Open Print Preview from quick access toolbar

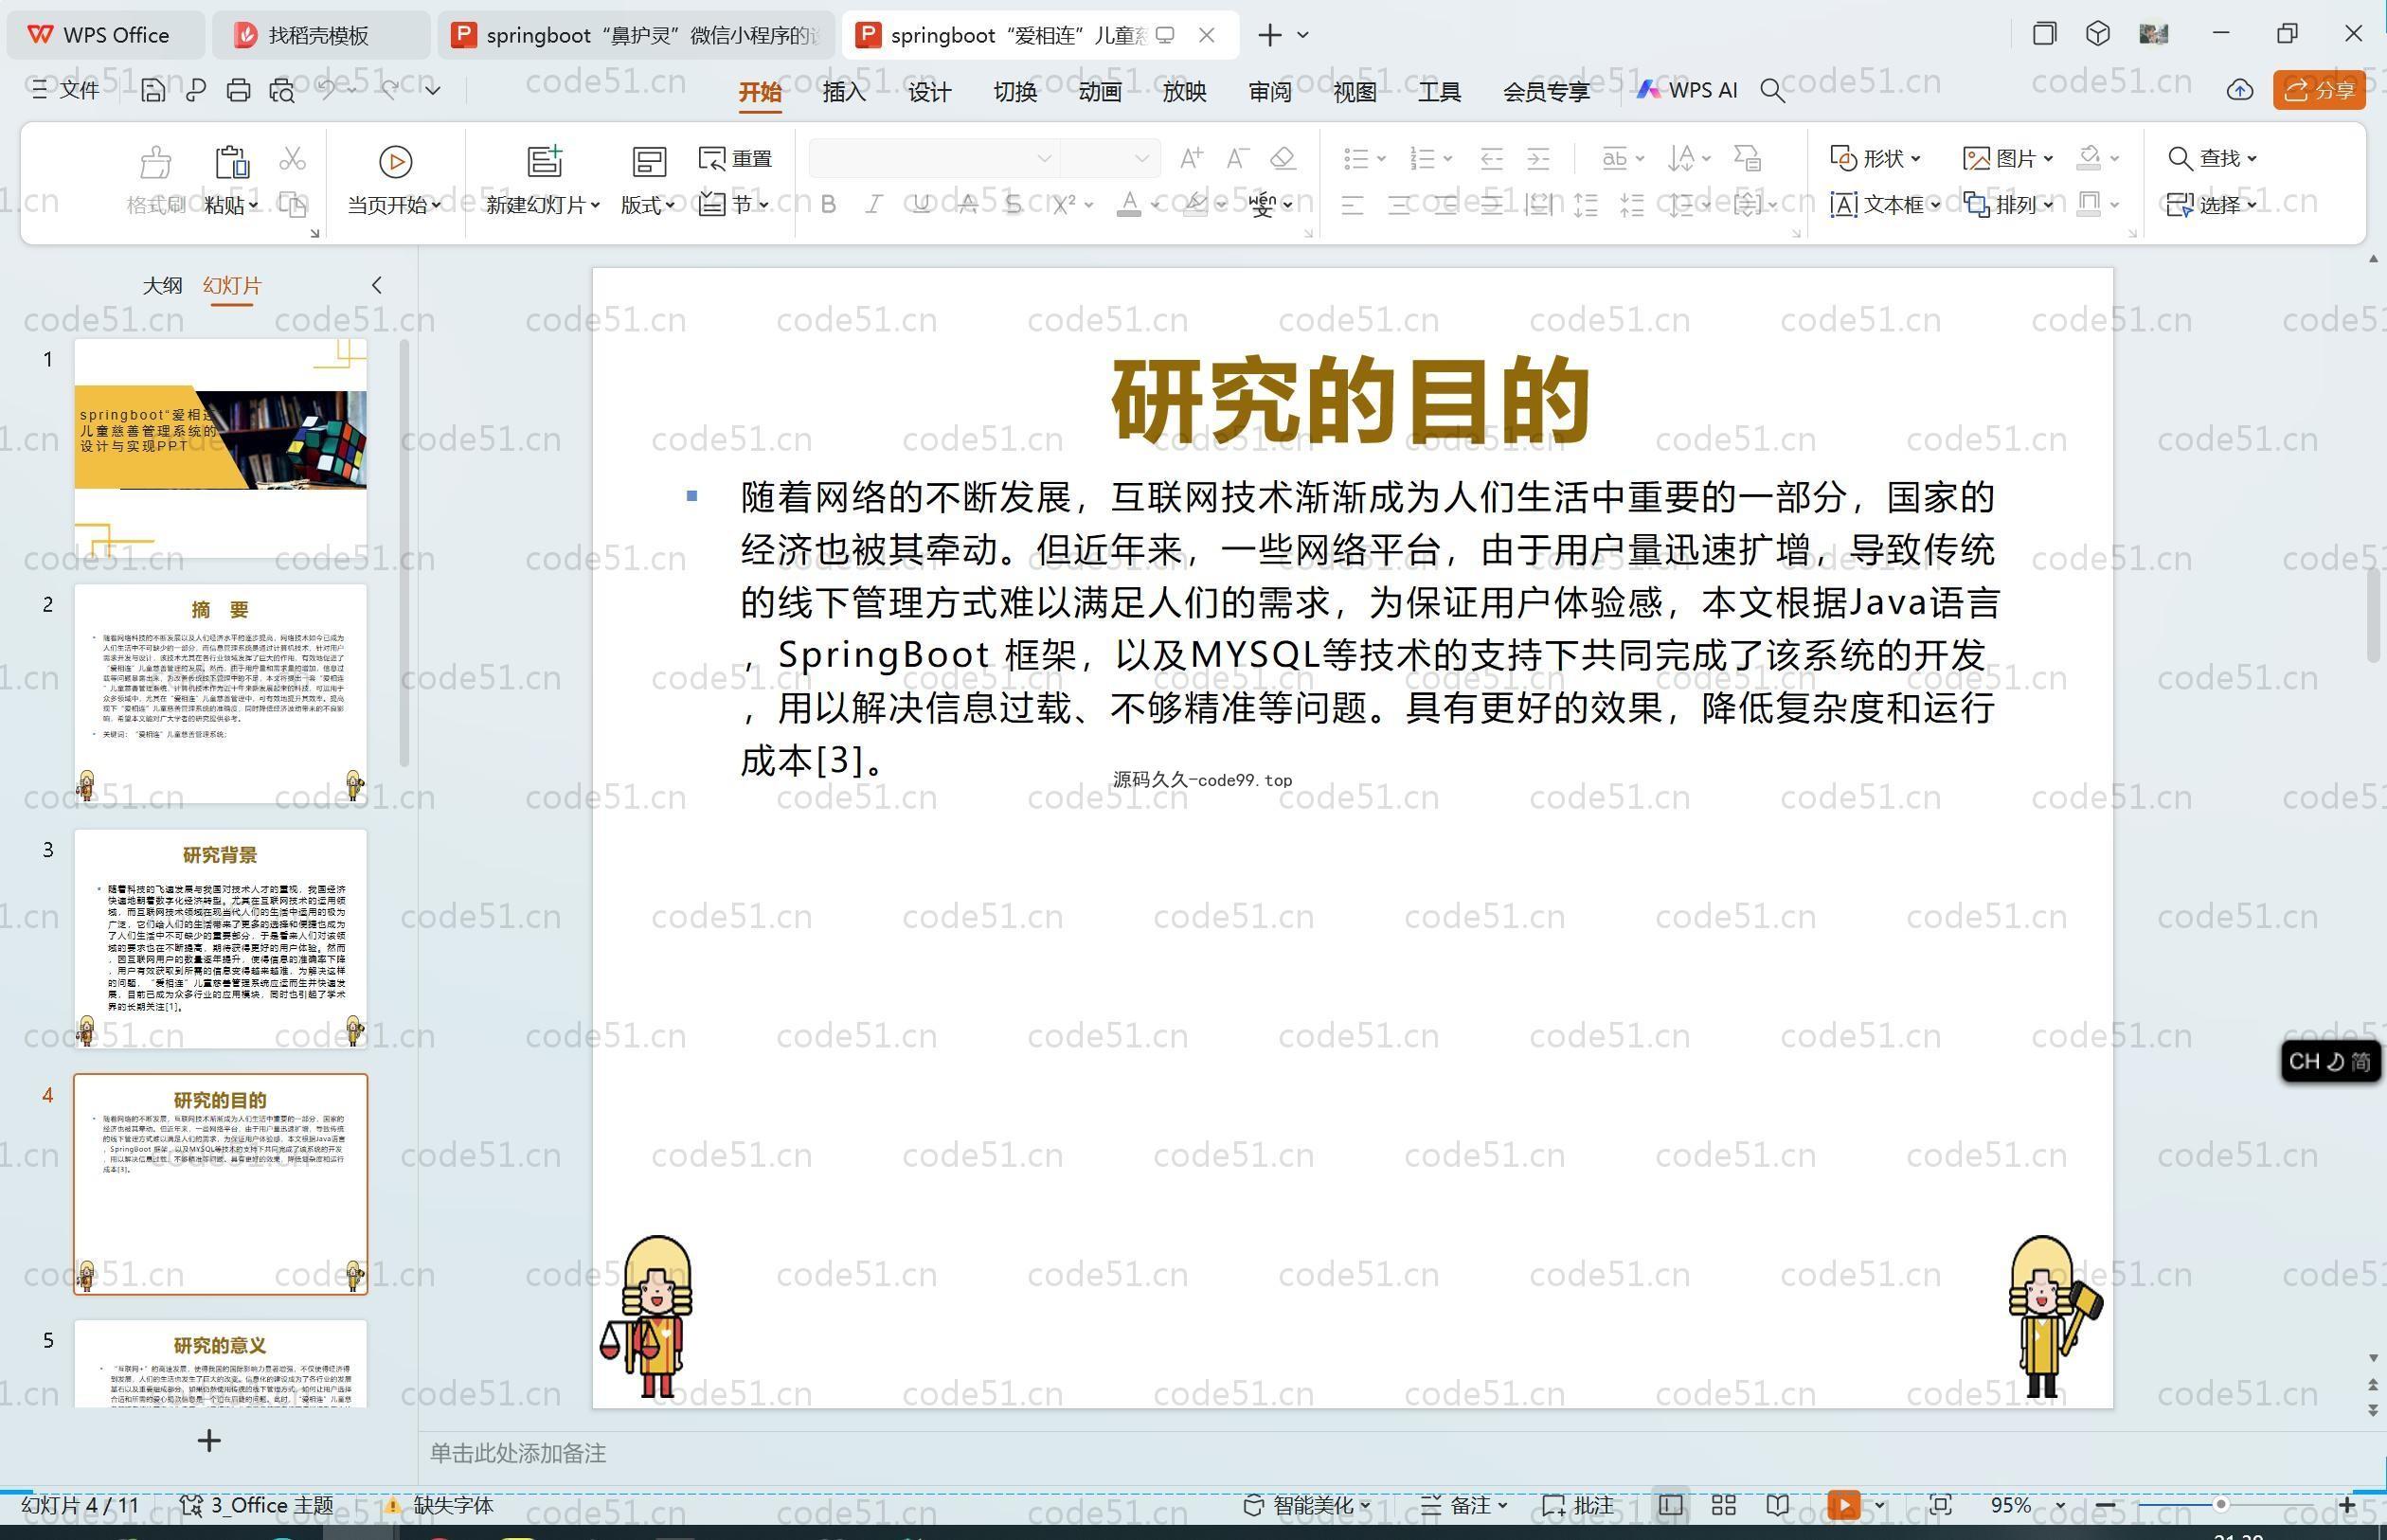tap(282, 90)
